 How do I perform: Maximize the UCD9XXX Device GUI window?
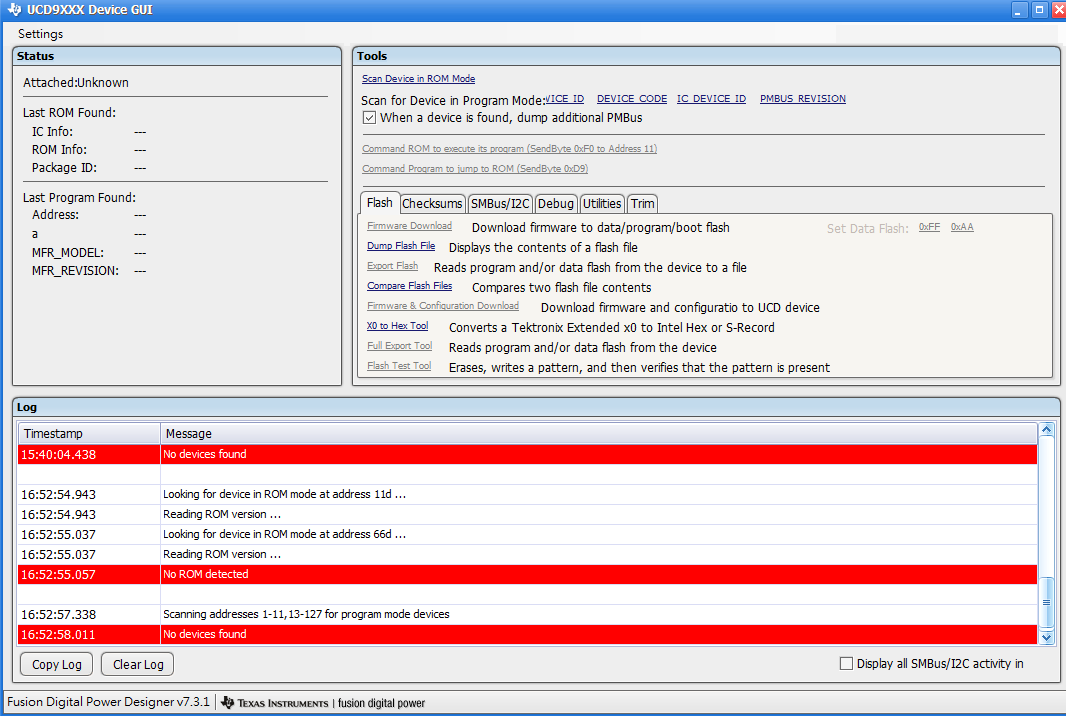pyautogui.click(x=1039, y=10)
